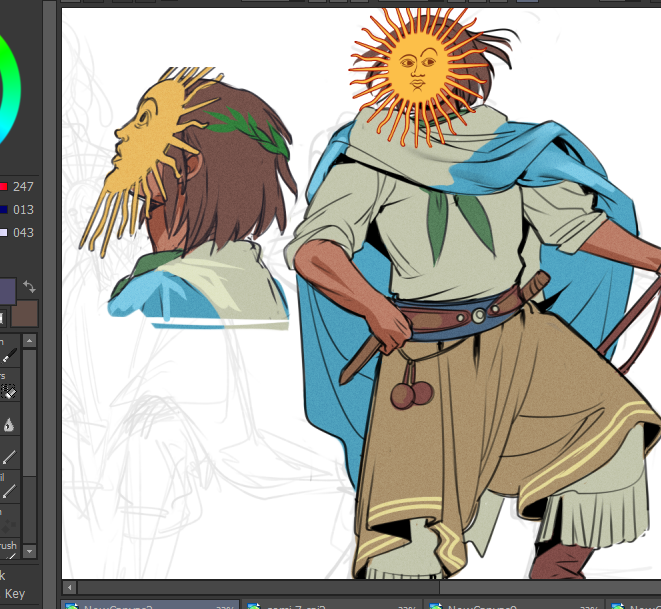Click the red channel value 247
Image resolution: width=661 pixels, height=609 pixels.
point(23,187)
